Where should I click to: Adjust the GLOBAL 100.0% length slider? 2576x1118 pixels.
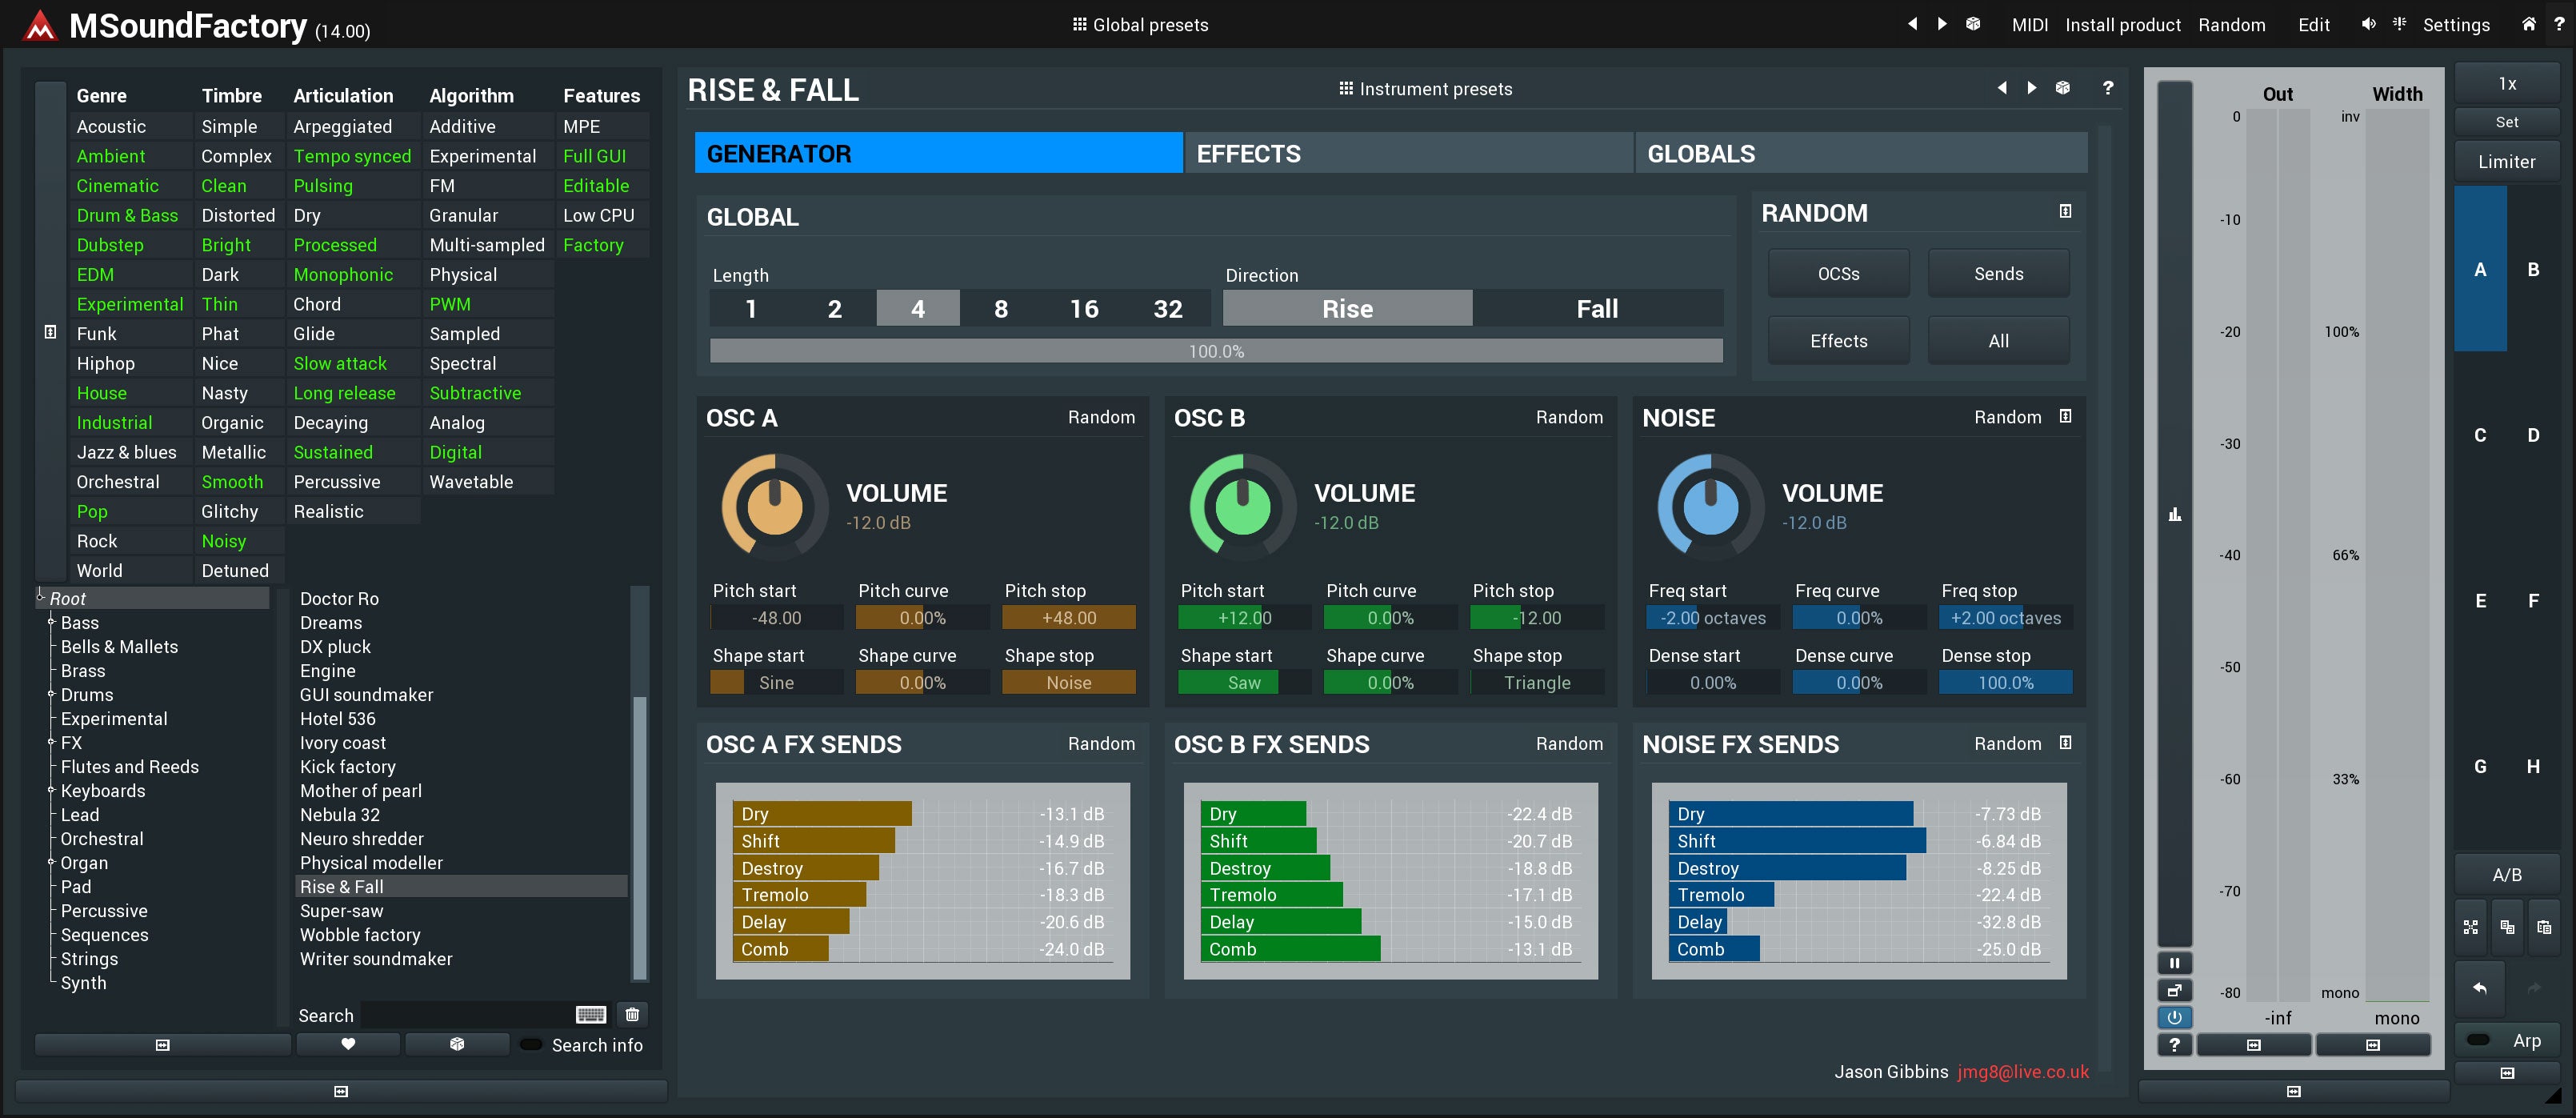(1216, 351)
